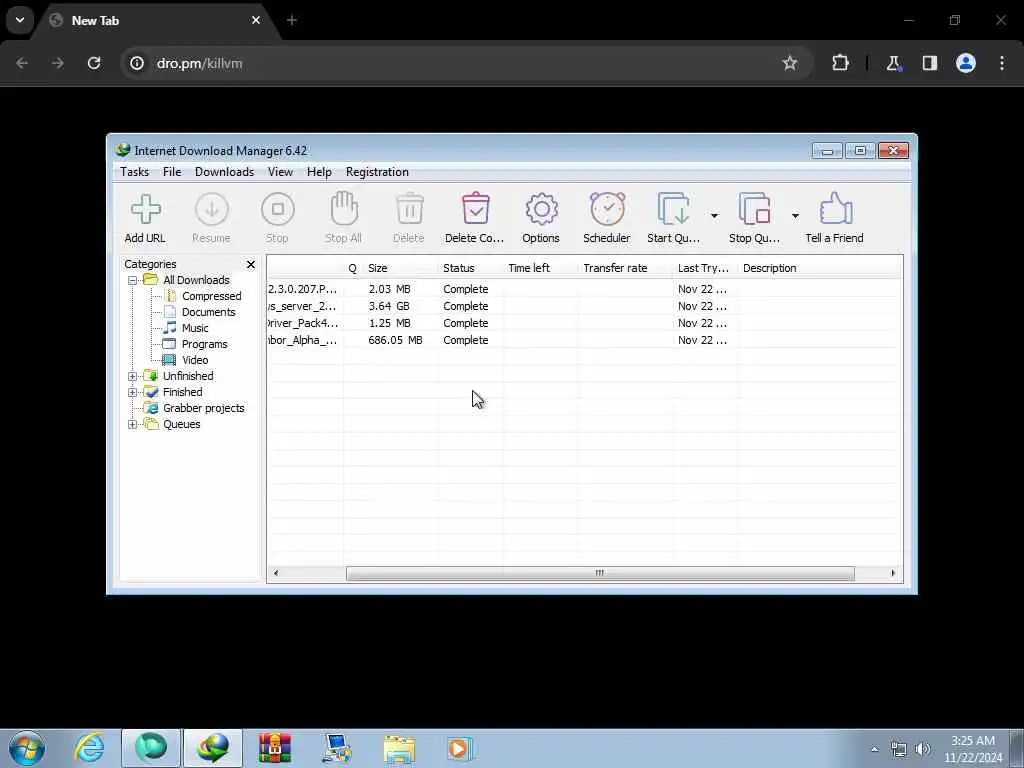Launch Internet Explorer from the taskbar
The image size is (1024, 768).
[89, 748]
